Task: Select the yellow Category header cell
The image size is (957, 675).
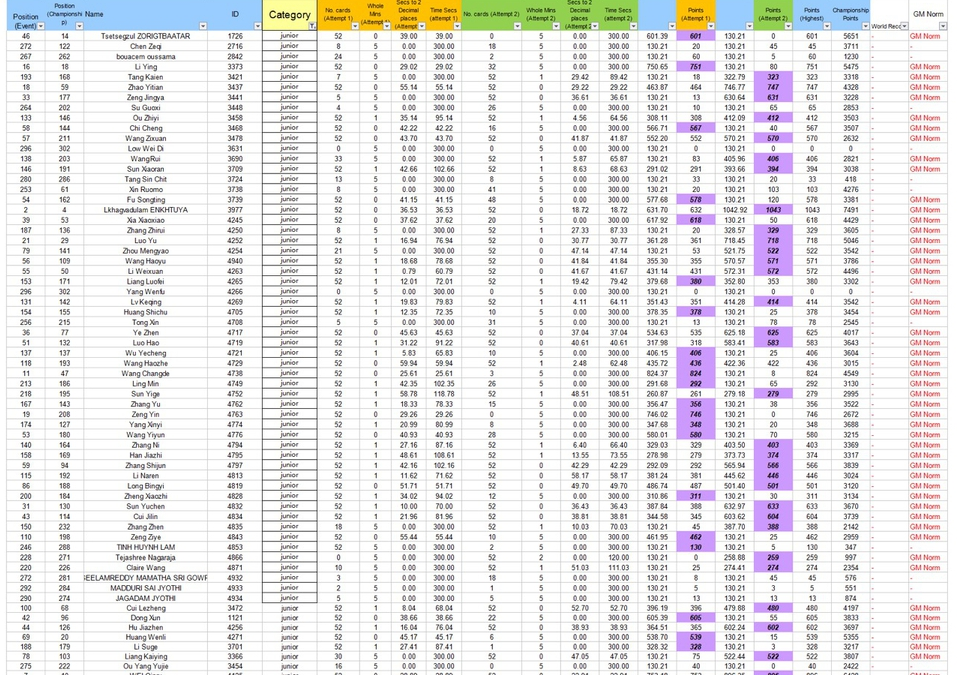Action: tap(289, 15)
